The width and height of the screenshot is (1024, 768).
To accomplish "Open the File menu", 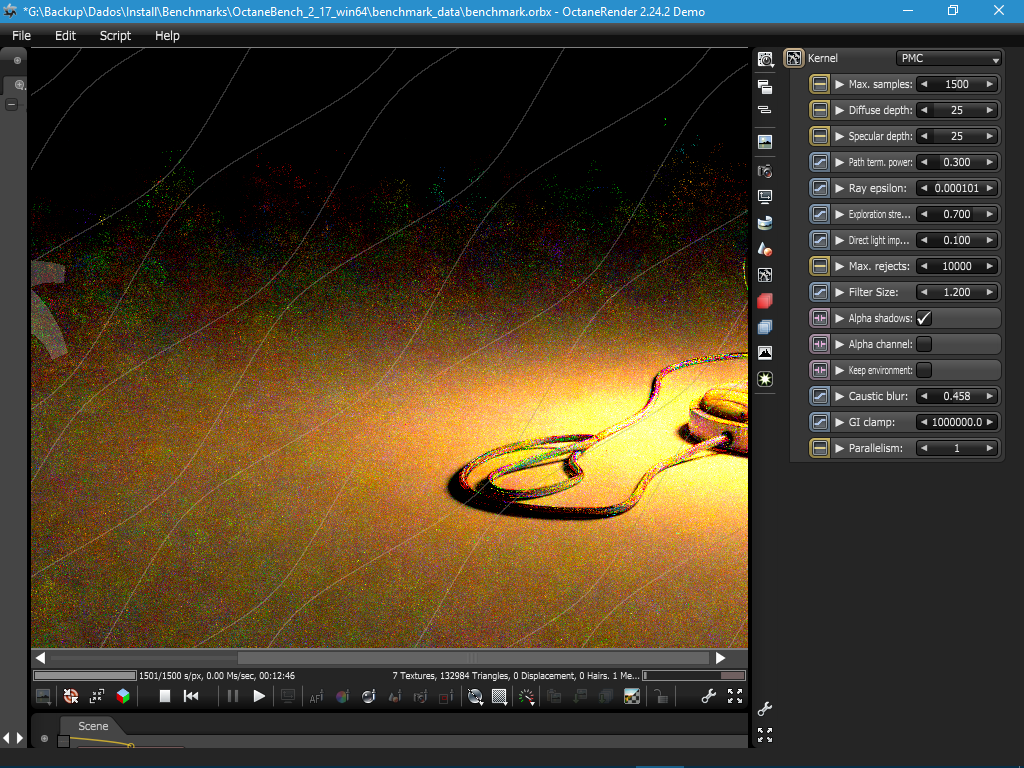I will (21, 35).
